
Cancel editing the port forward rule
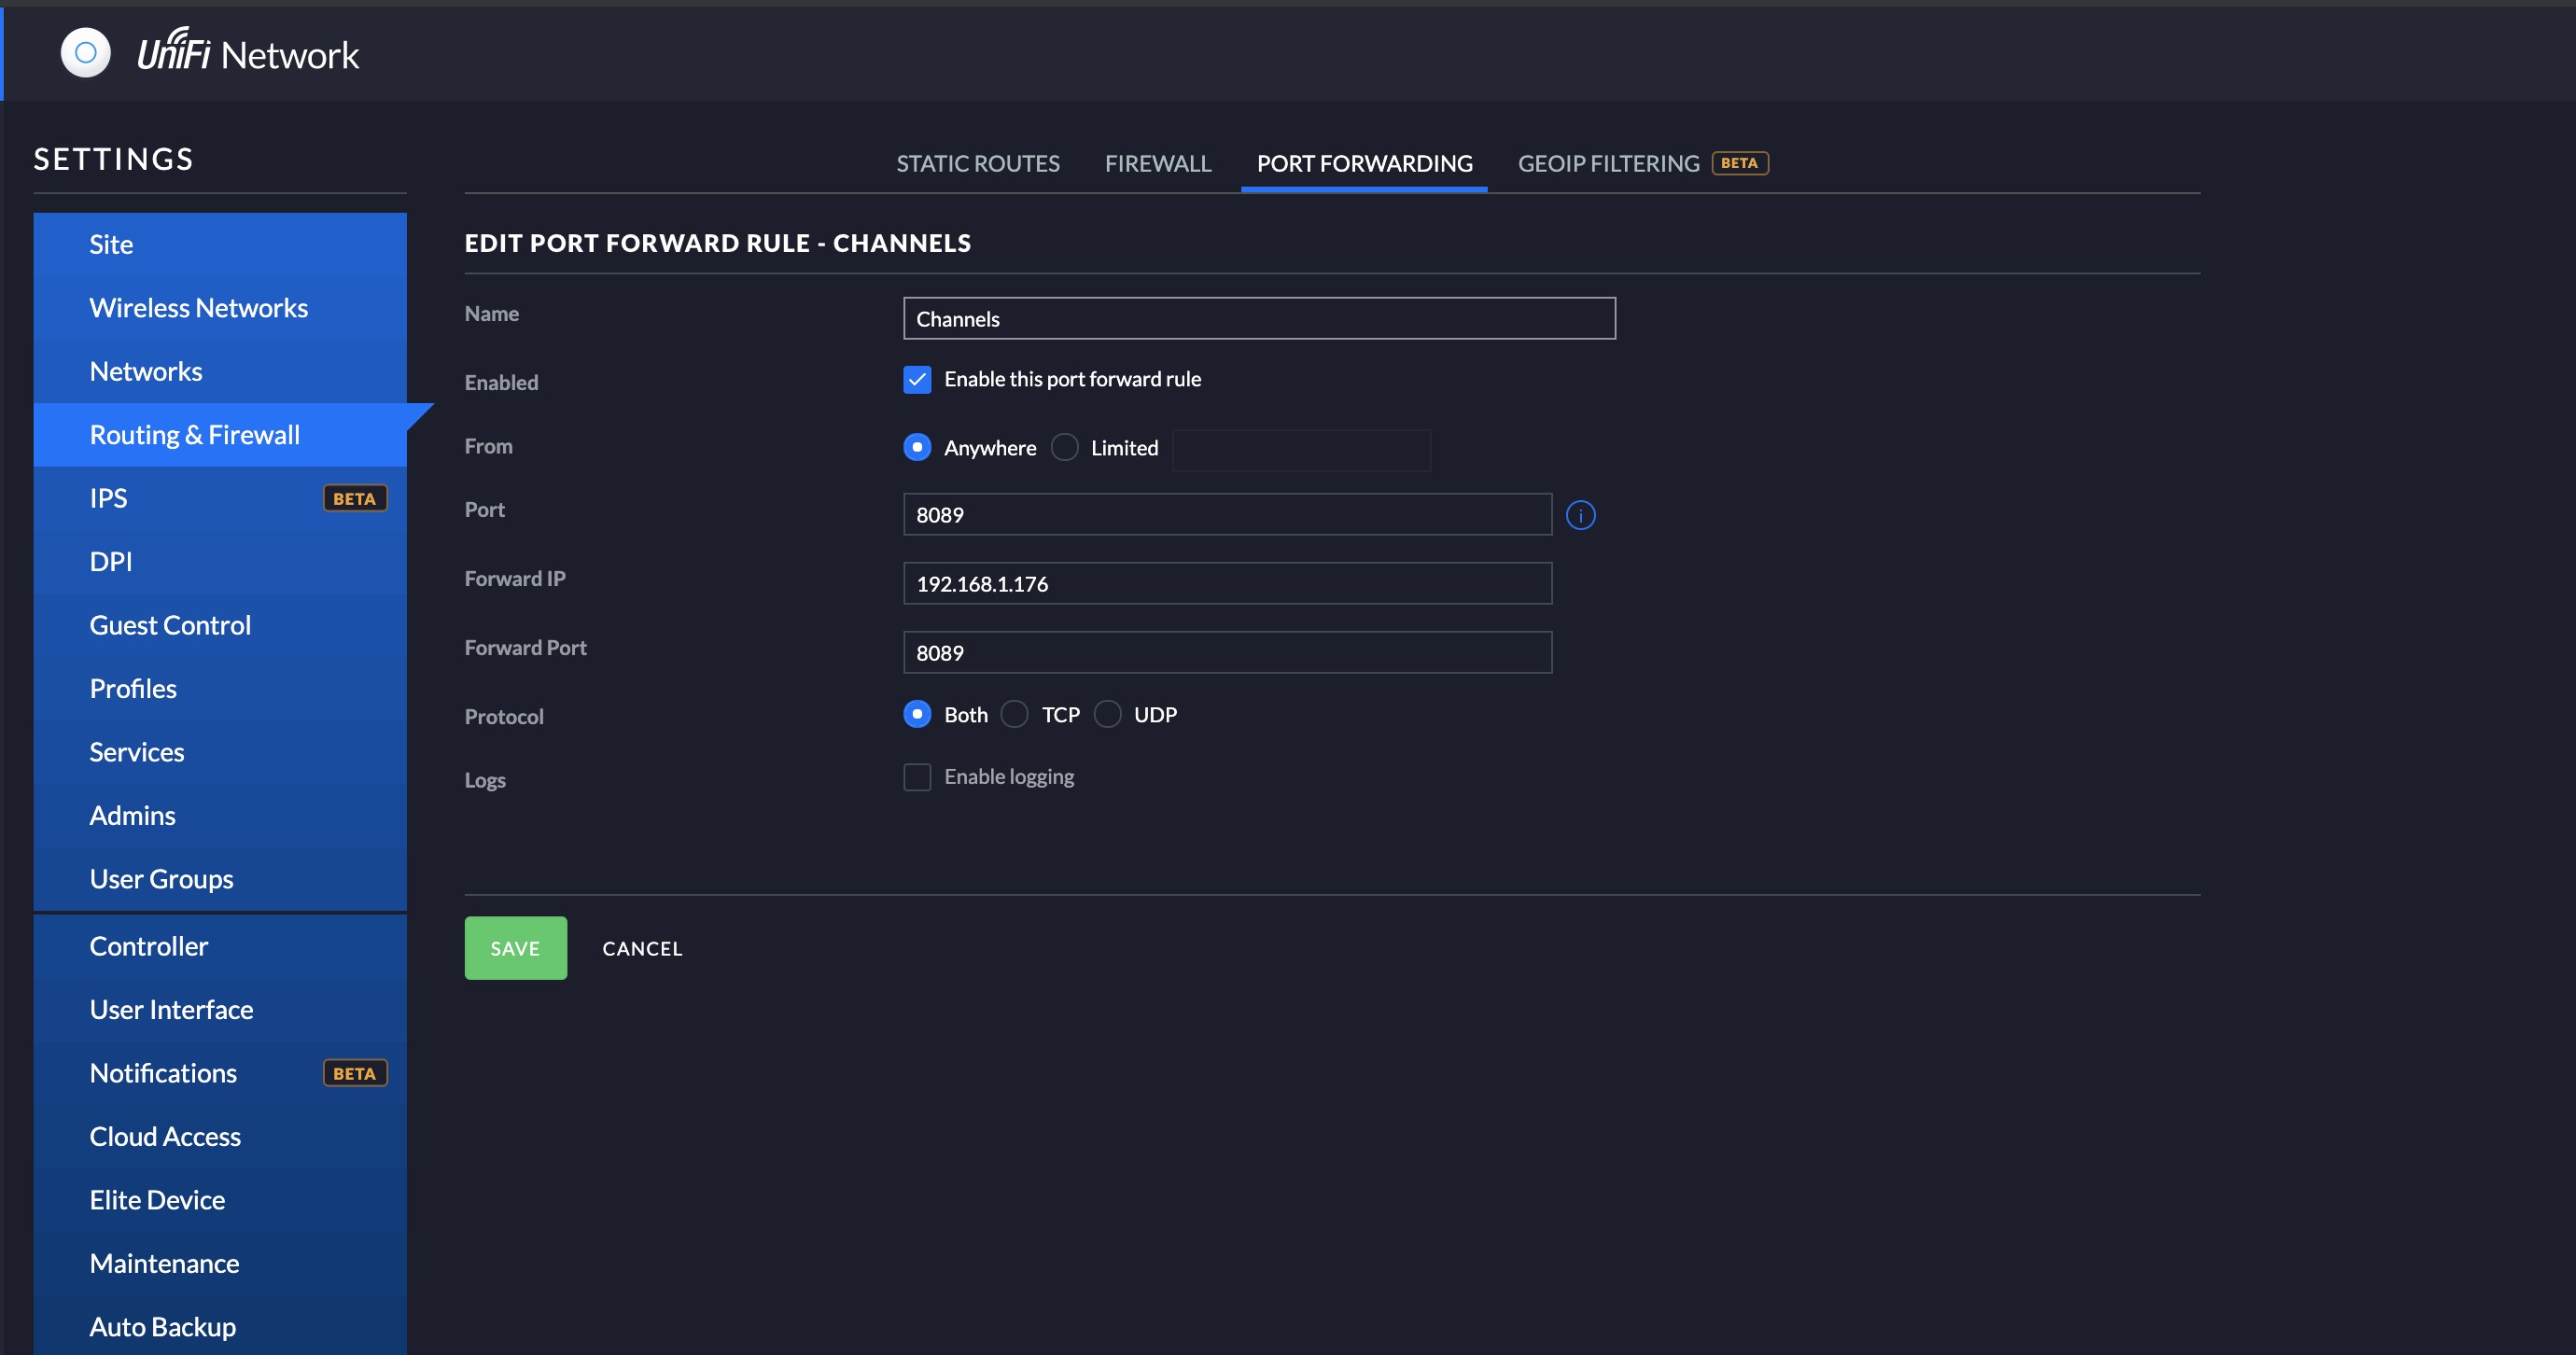[x=642, y=948]
